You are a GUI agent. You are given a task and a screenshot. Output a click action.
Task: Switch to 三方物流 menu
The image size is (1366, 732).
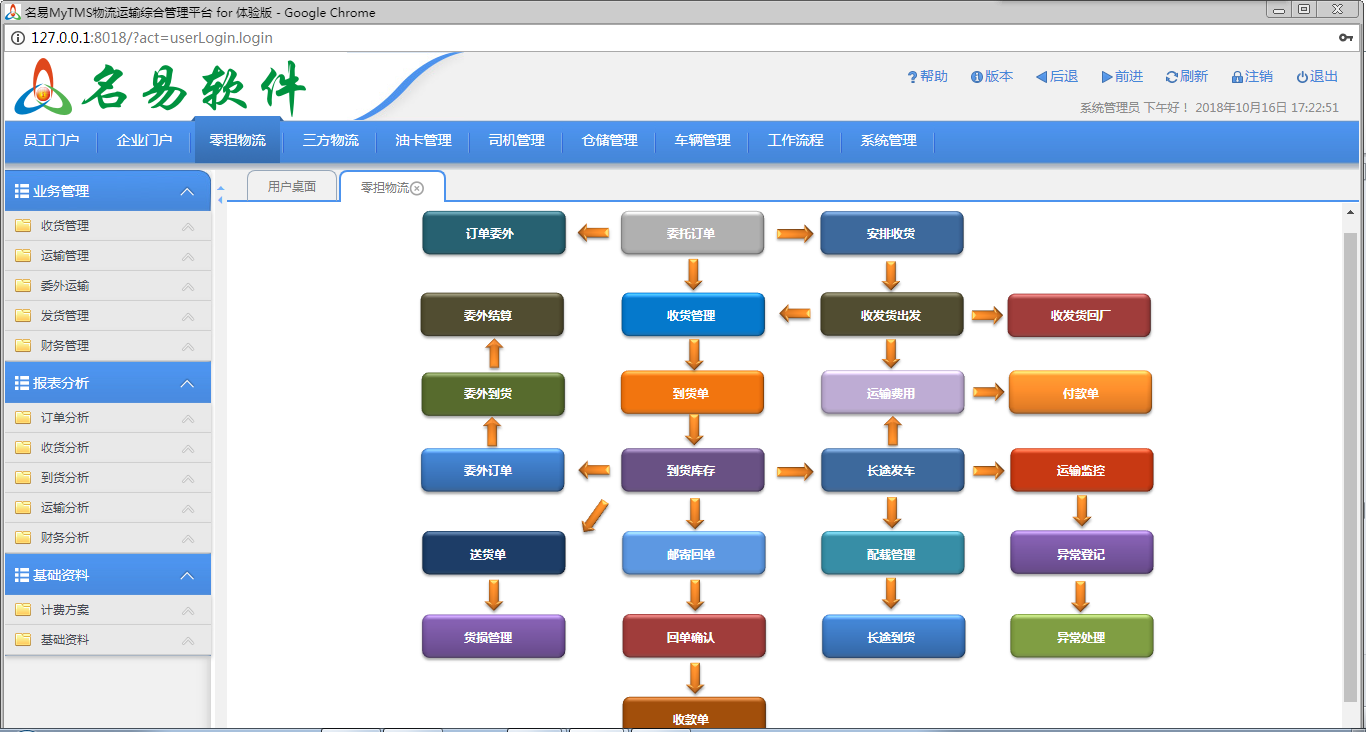point(330,141)
